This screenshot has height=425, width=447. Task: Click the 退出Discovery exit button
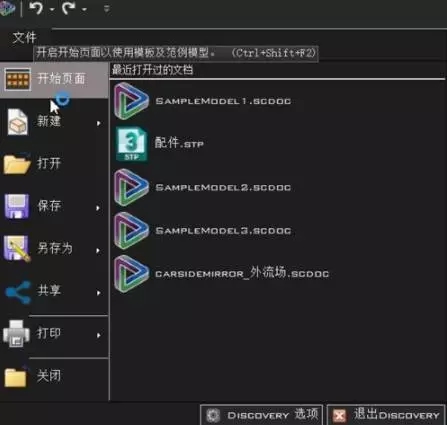click(x=386, y=415)
